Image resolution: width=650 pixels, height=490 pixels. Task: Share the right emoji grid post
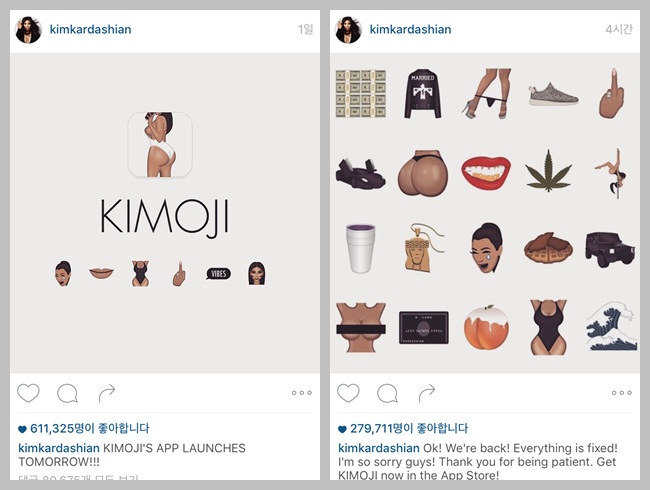[427, 393]
